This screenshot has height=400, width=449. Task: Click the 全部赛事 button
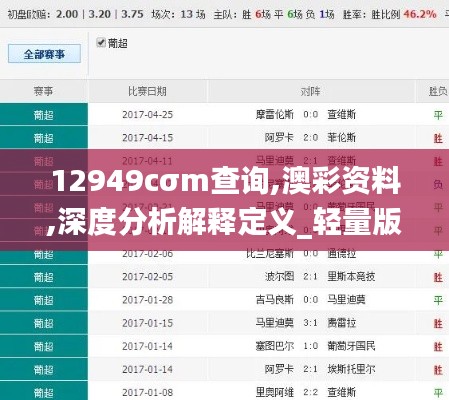tap(44, 54)
